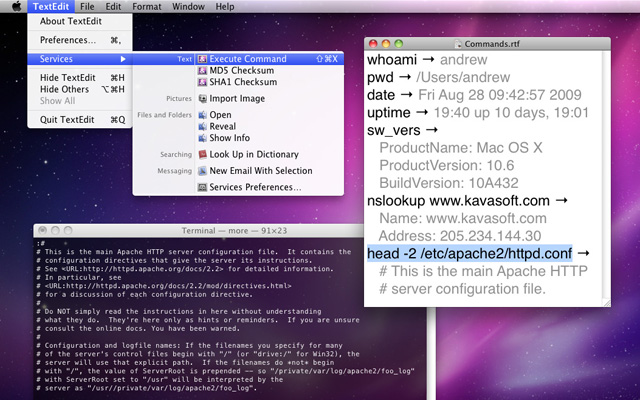Click the SHA1 Checksum service icon

(x=202, y=82)
